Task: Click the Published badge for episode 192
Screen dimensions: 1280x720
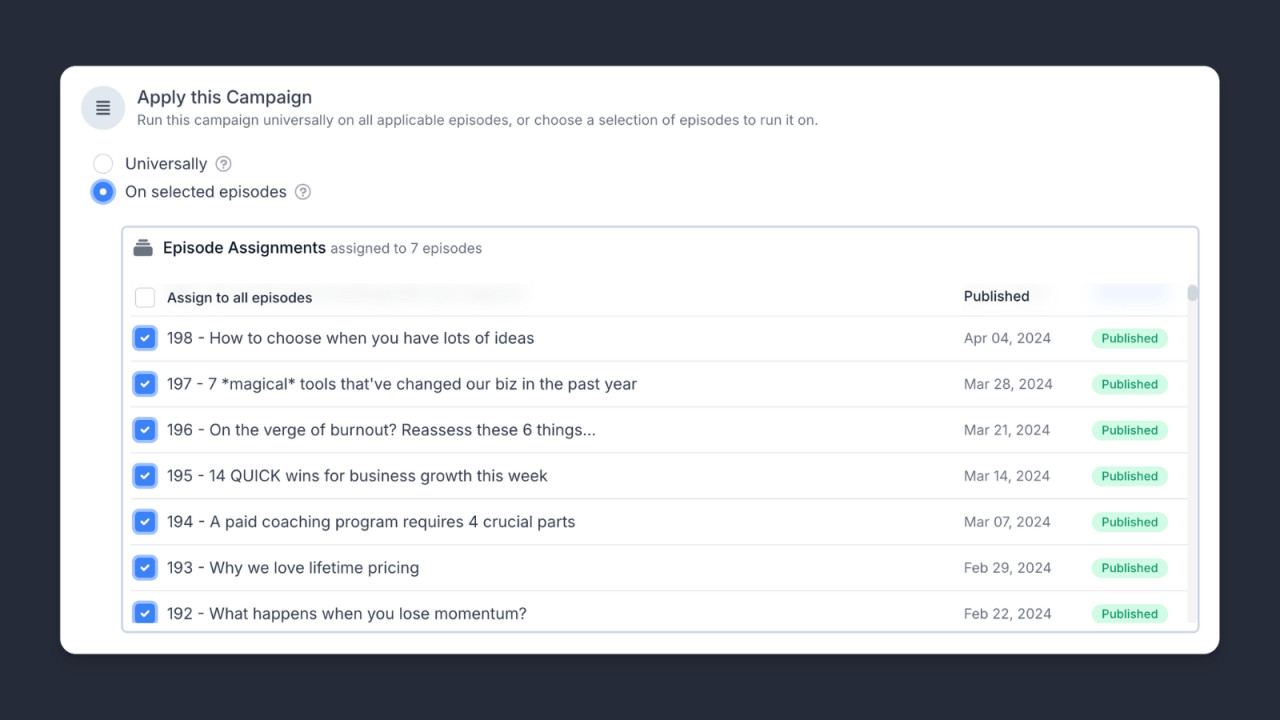Action: tap(1129, 613)
